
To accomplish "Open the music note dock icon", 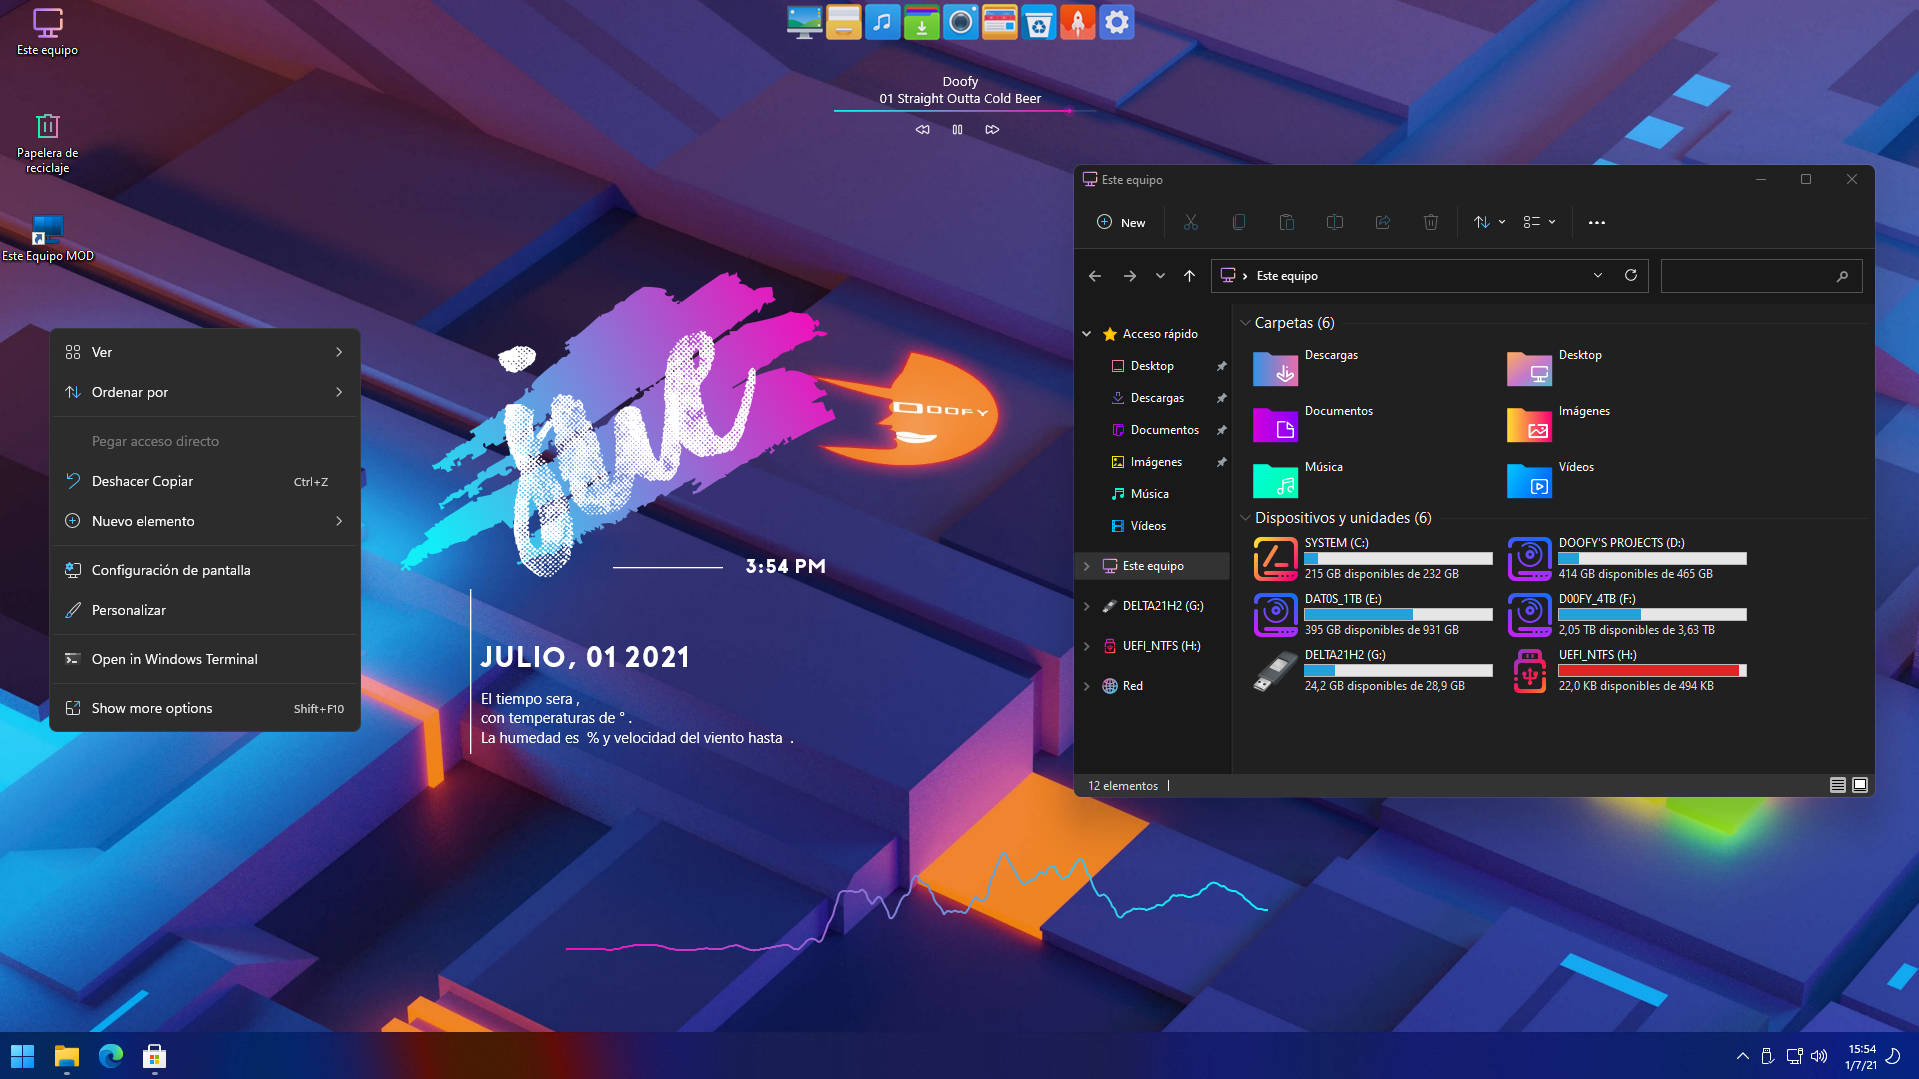I will [x=882, y=22].
